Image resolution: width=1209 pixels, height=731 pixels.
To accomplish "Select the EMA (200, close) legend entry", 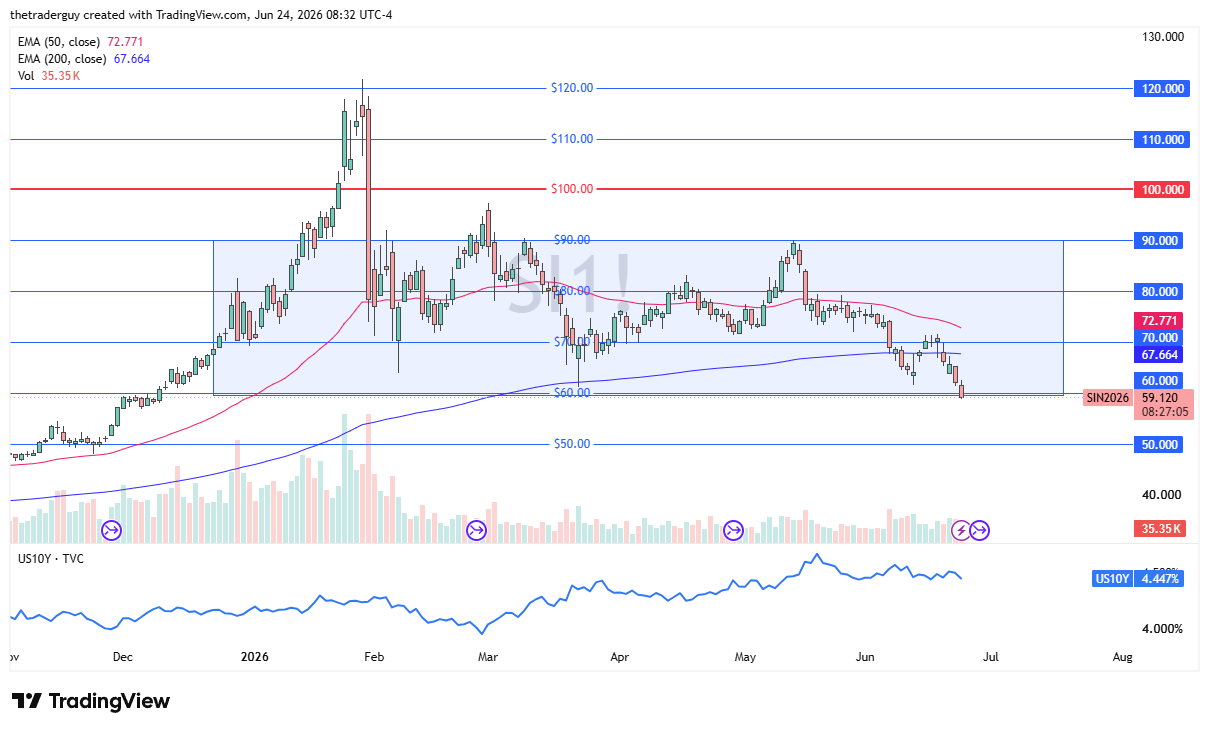I will tap(85, 59).
